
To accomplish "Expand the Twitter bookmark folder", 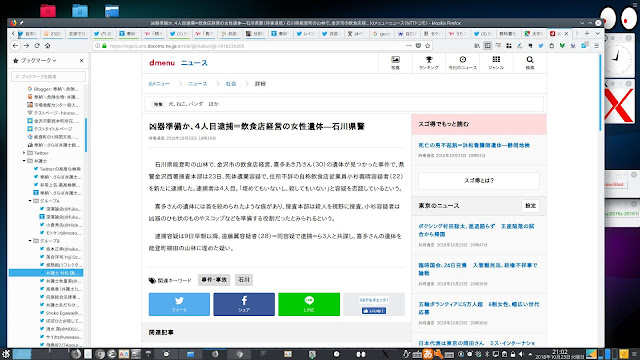I will point(24,153).
